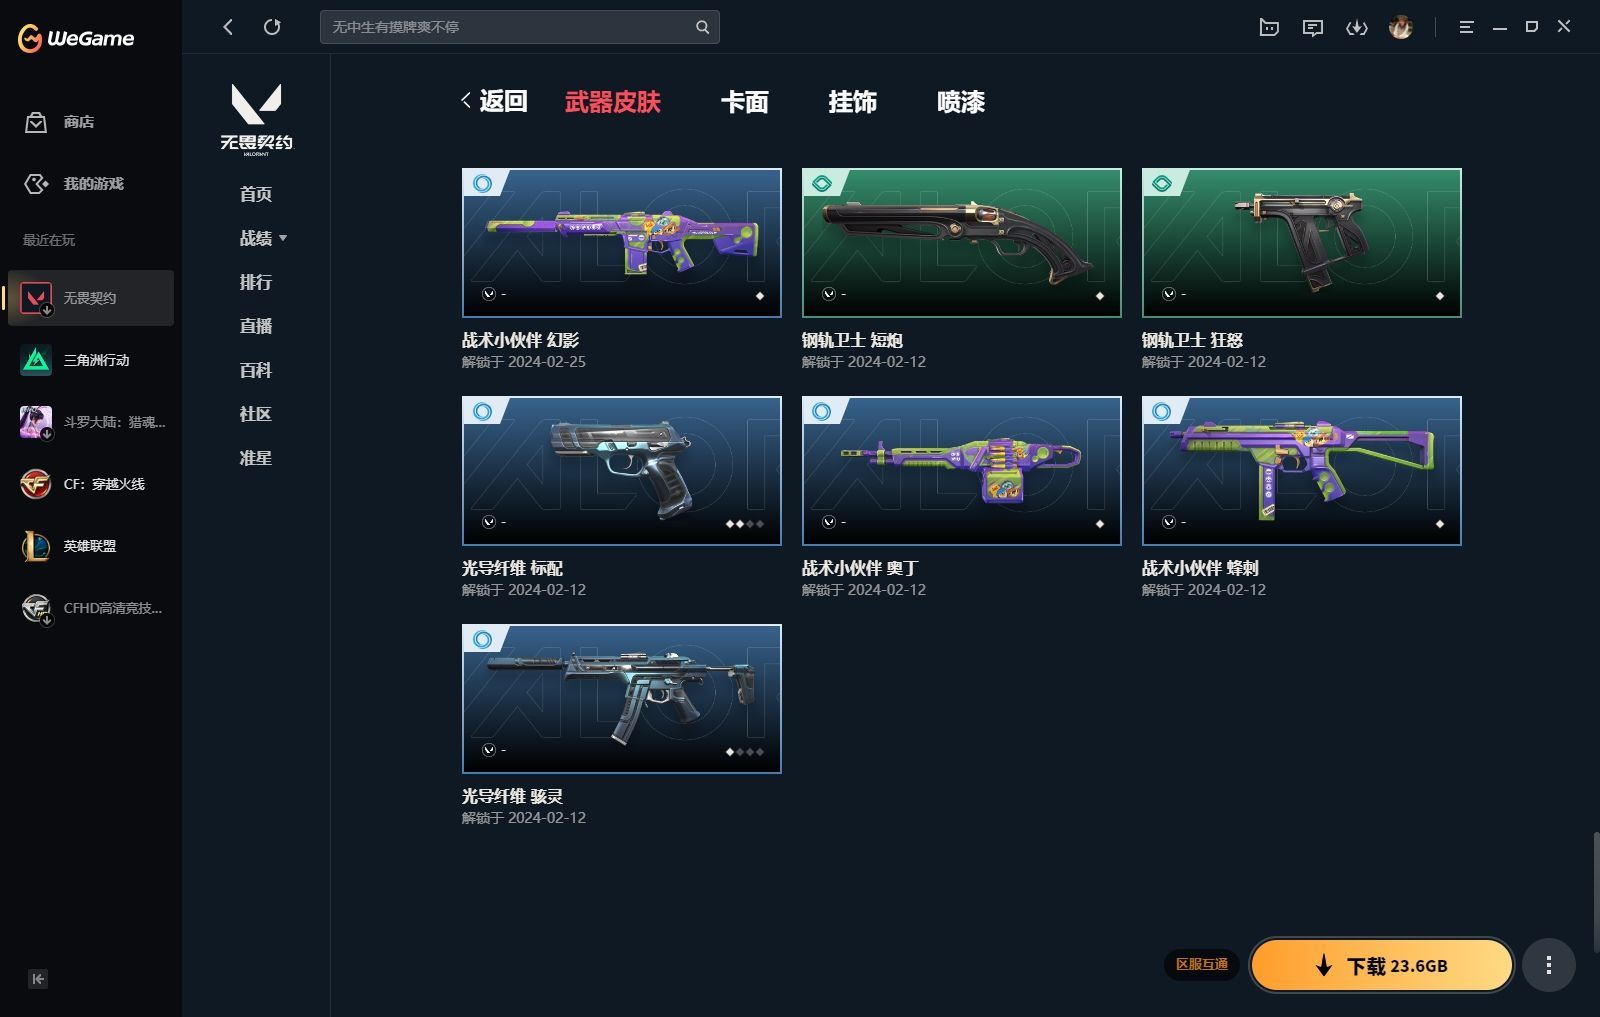Click the 下载 23.6GB button
The image size is (1600, 1017).
coord(1381,965)
